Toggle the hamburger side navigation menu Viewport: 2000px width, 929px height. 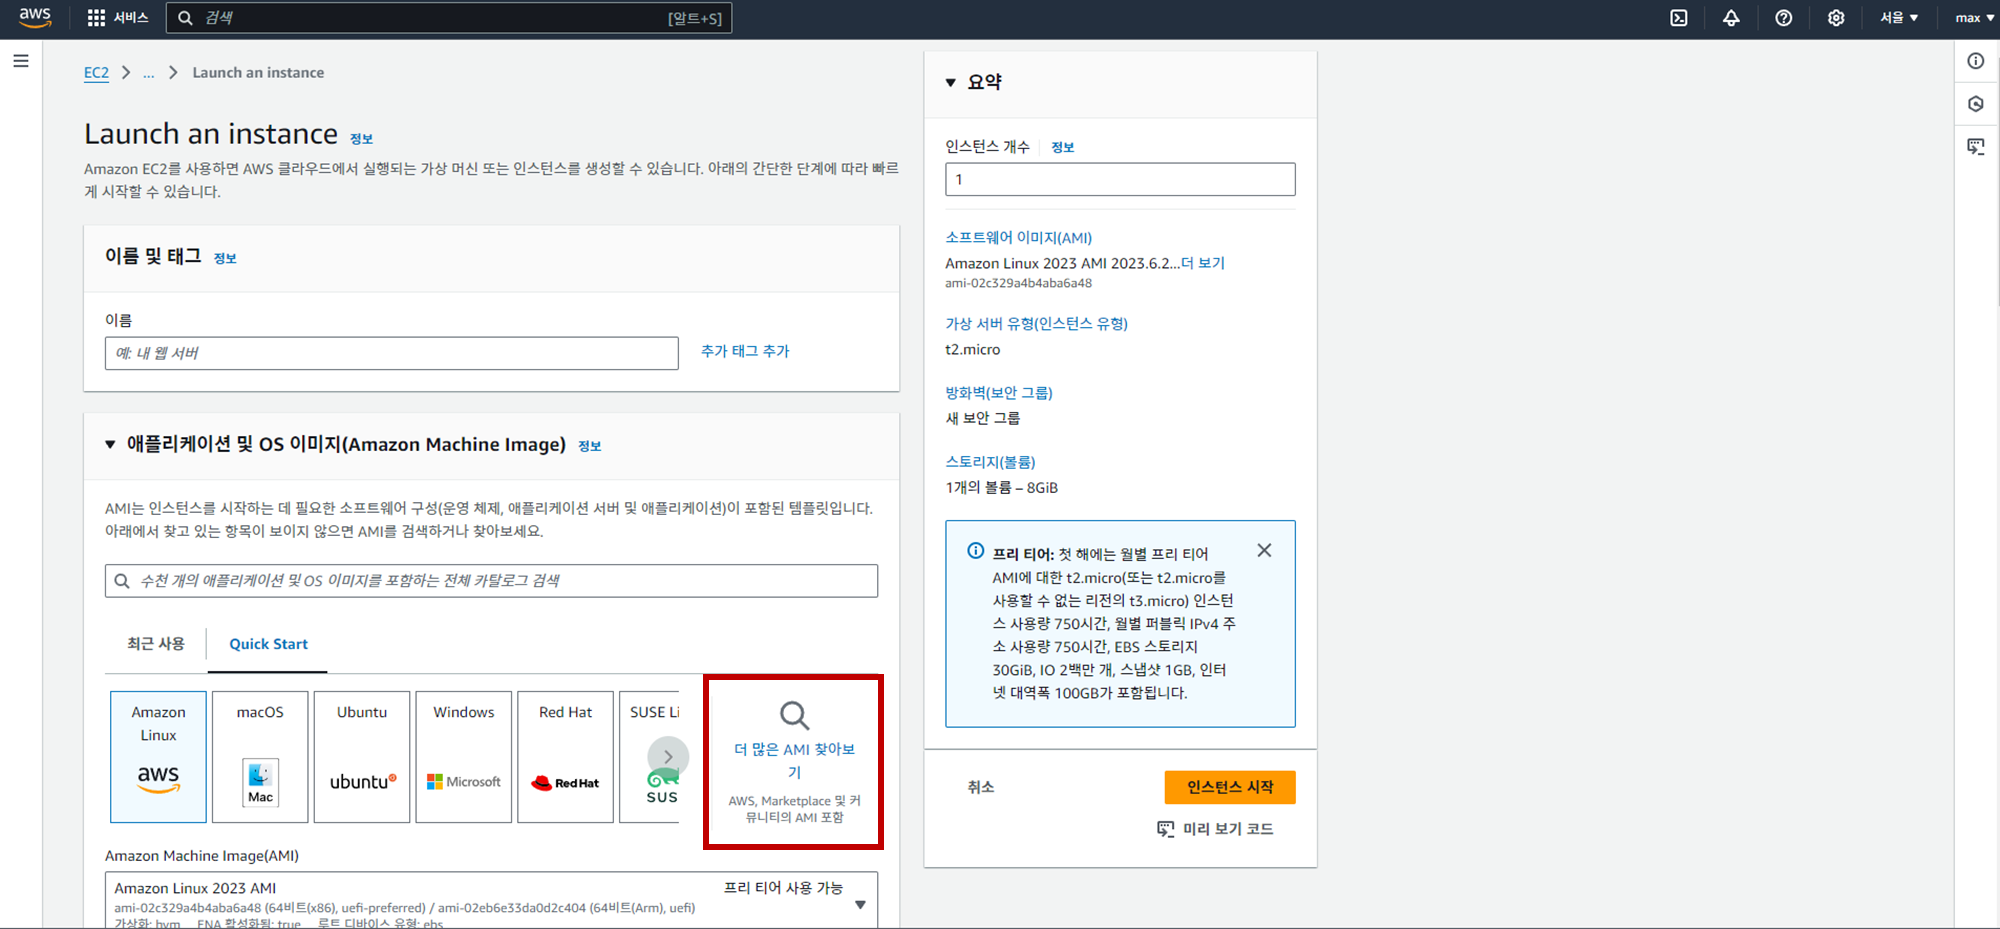pyautogui.click(x=21, y=61)
